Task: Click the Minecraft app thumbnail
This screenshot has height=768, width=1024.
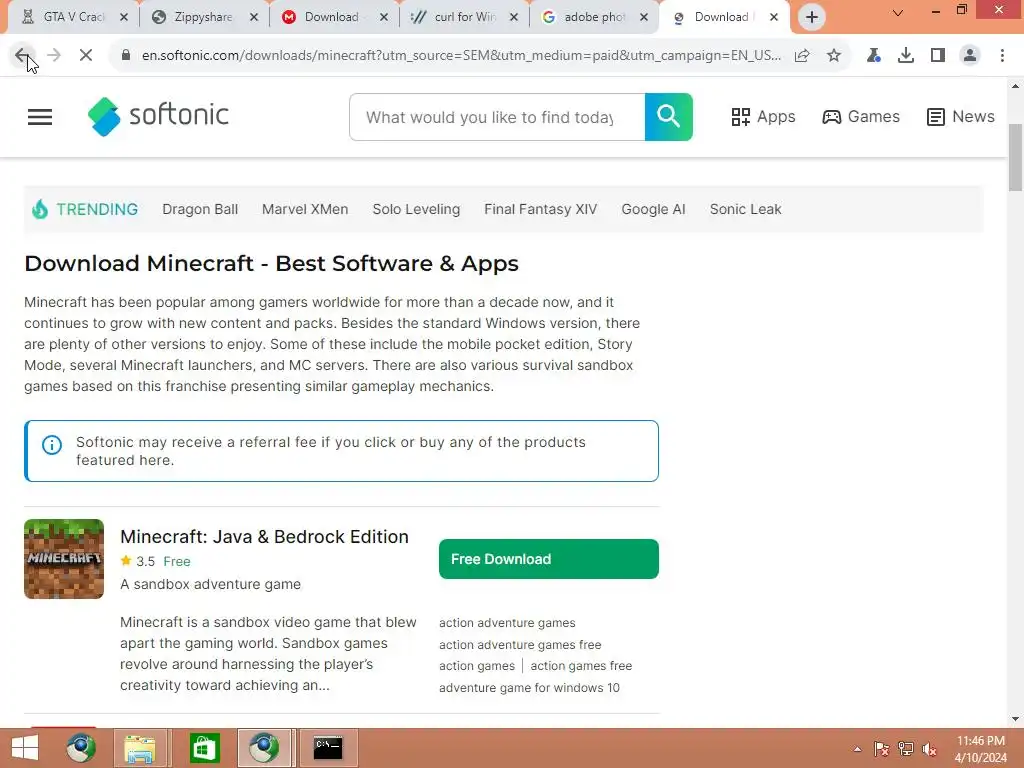Action: pos(64,559)
